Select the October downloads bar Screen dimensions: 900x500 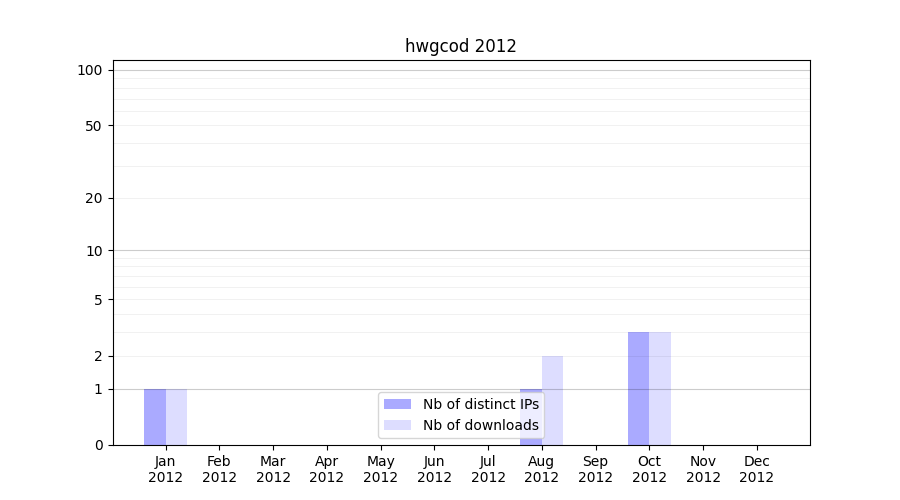click(660, 388)
